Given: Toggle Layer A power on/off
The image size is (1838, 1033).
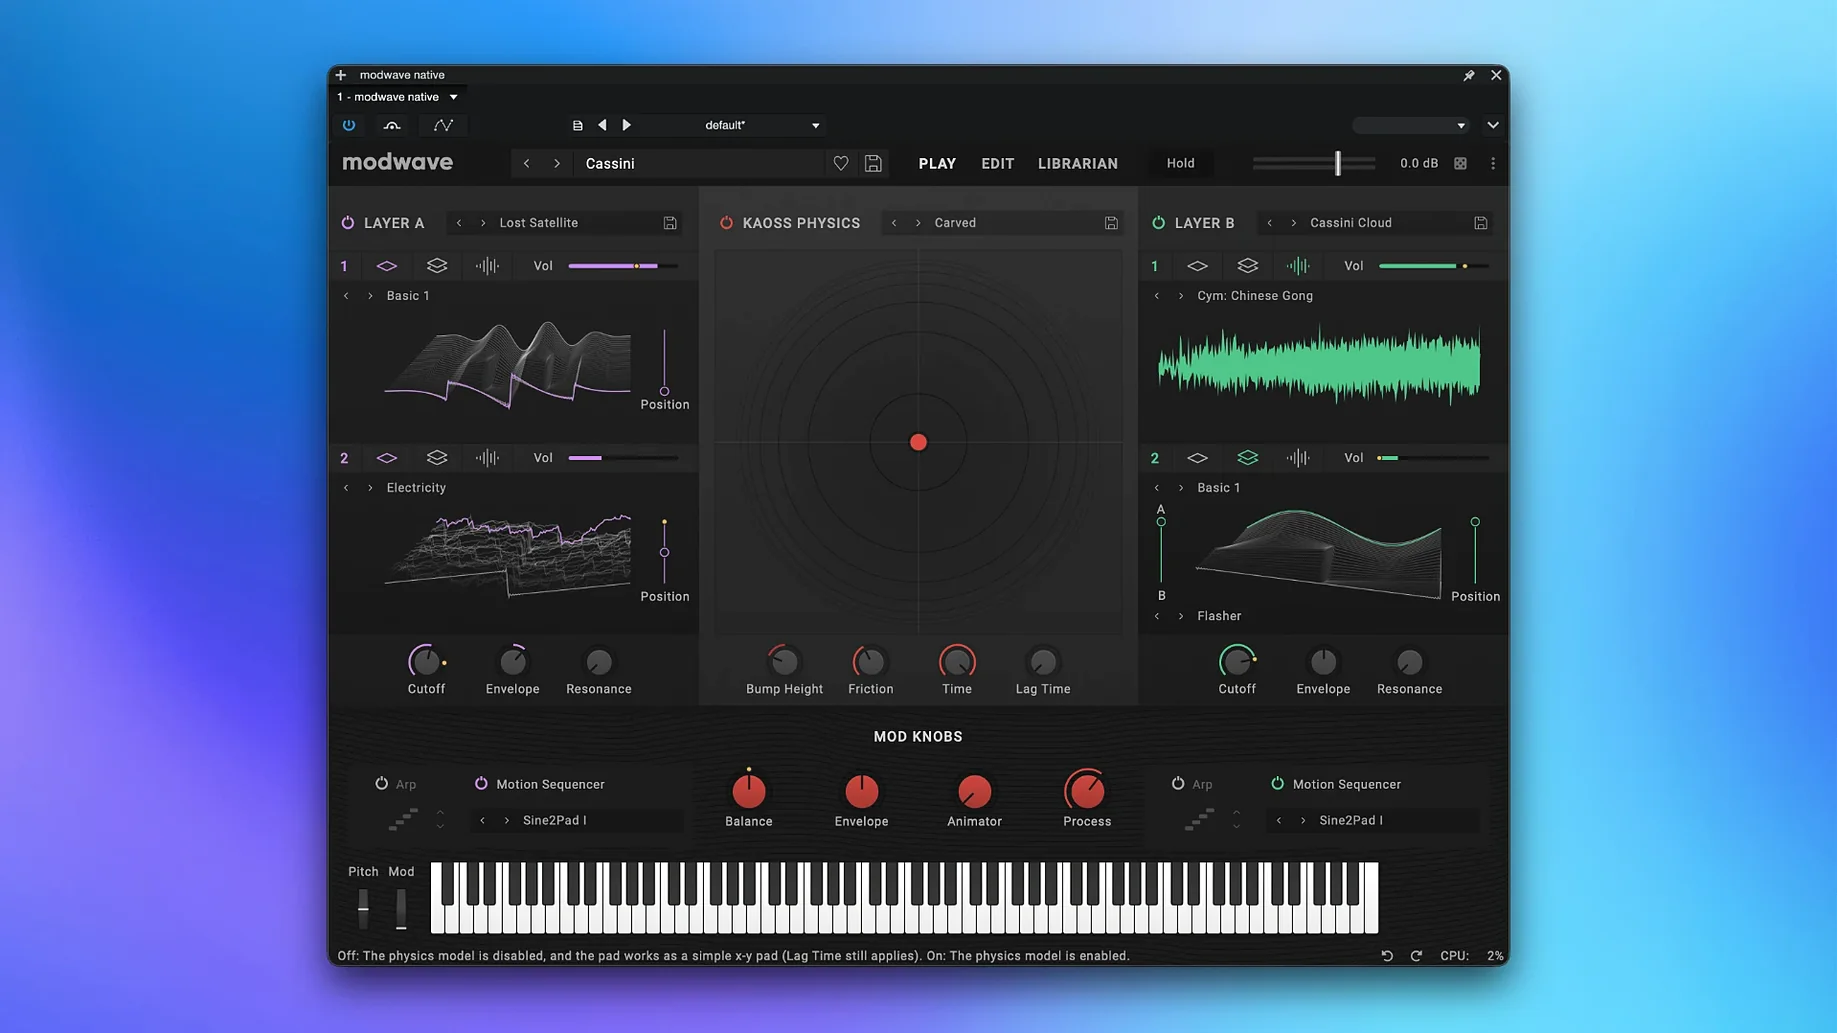Looking at the screenshot, I should point(348,223).
